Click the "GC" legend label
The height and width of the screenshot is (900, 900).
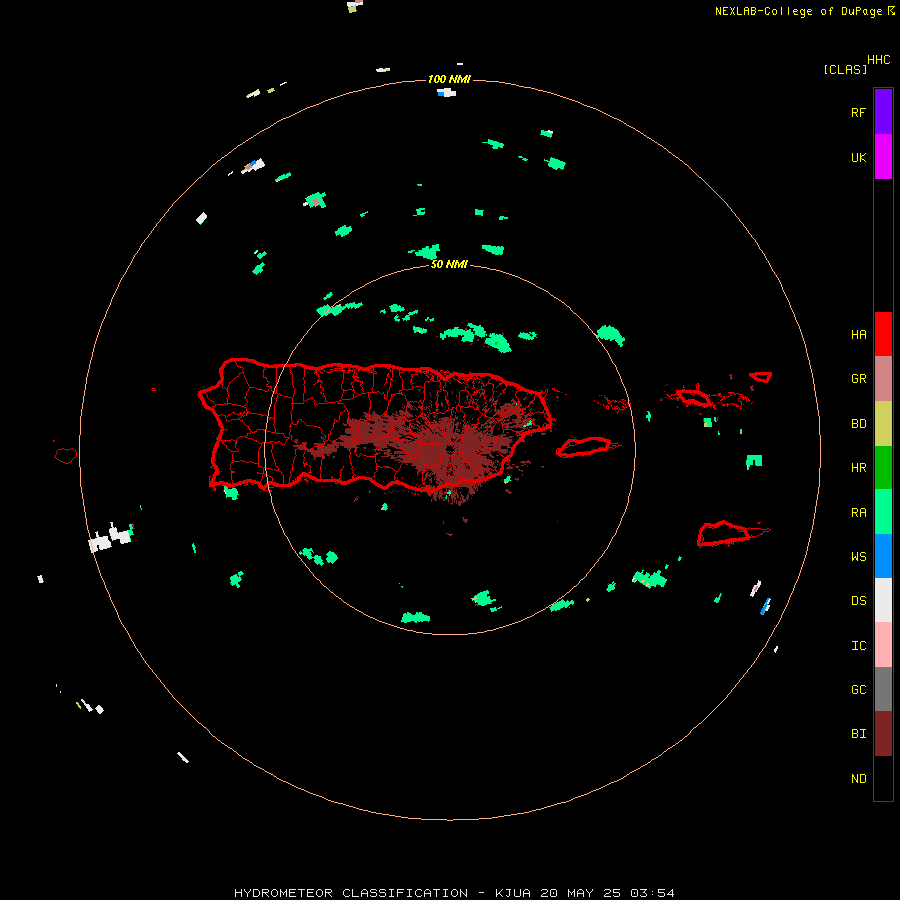(x=858, y=689)
